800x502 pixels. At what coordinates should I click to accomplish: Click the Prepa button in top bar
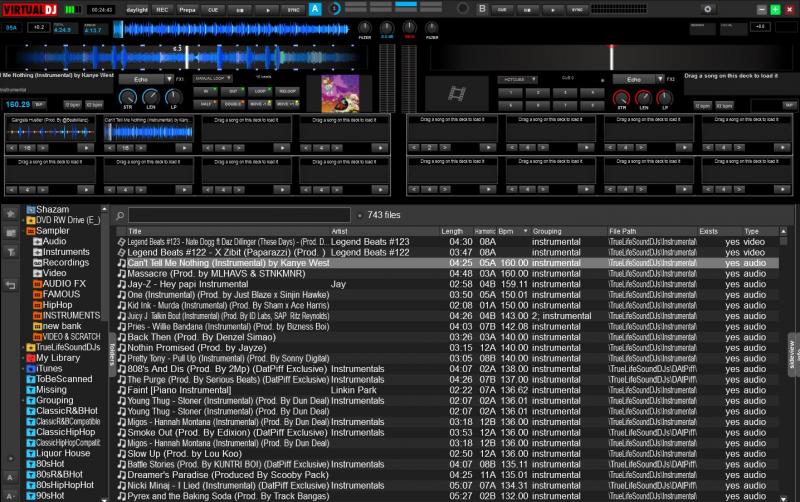[187, 10]
